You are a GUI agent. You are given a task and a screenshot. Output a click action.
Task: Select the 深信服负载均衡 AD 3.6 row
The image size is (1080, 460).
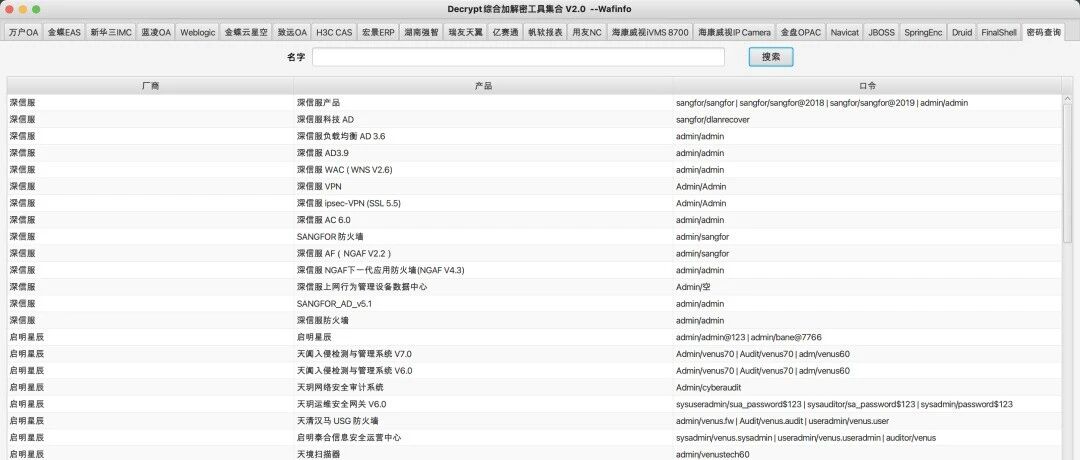click(x=534, y=136)
